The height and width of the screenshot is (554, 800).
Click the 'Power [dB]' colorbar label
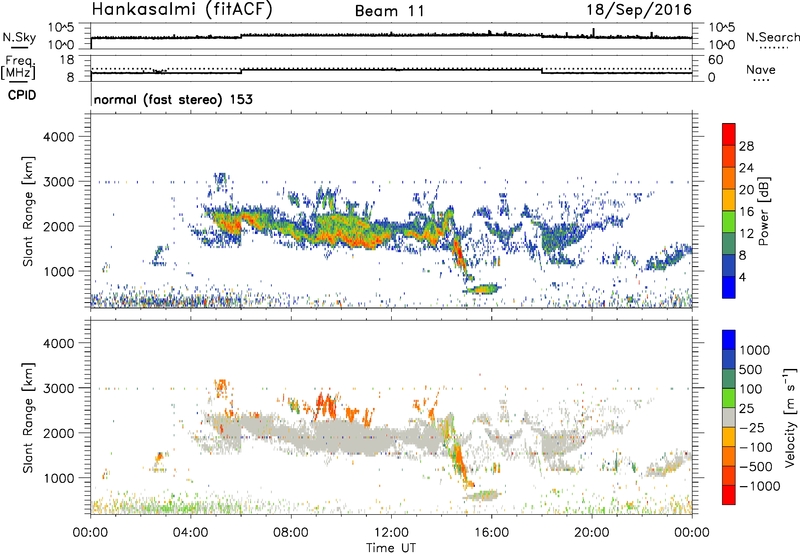763,211
